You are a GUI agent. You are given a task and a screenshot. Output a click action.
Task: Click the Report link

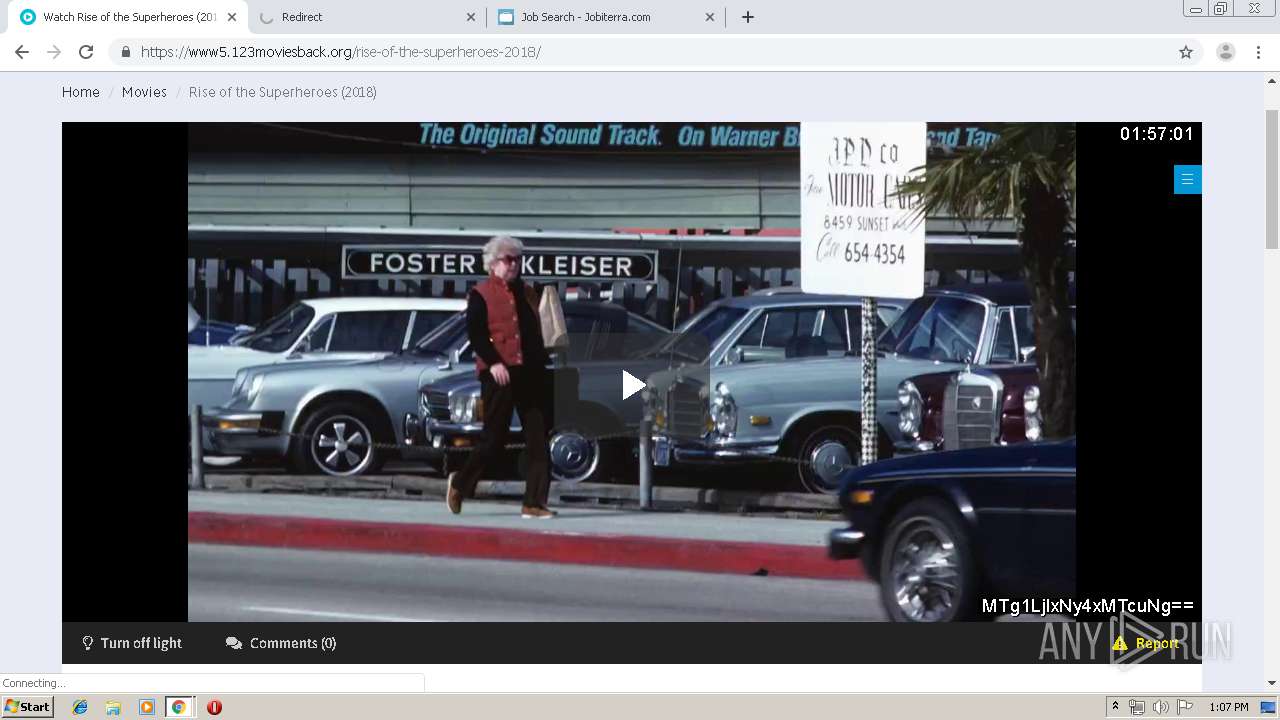1157,644
